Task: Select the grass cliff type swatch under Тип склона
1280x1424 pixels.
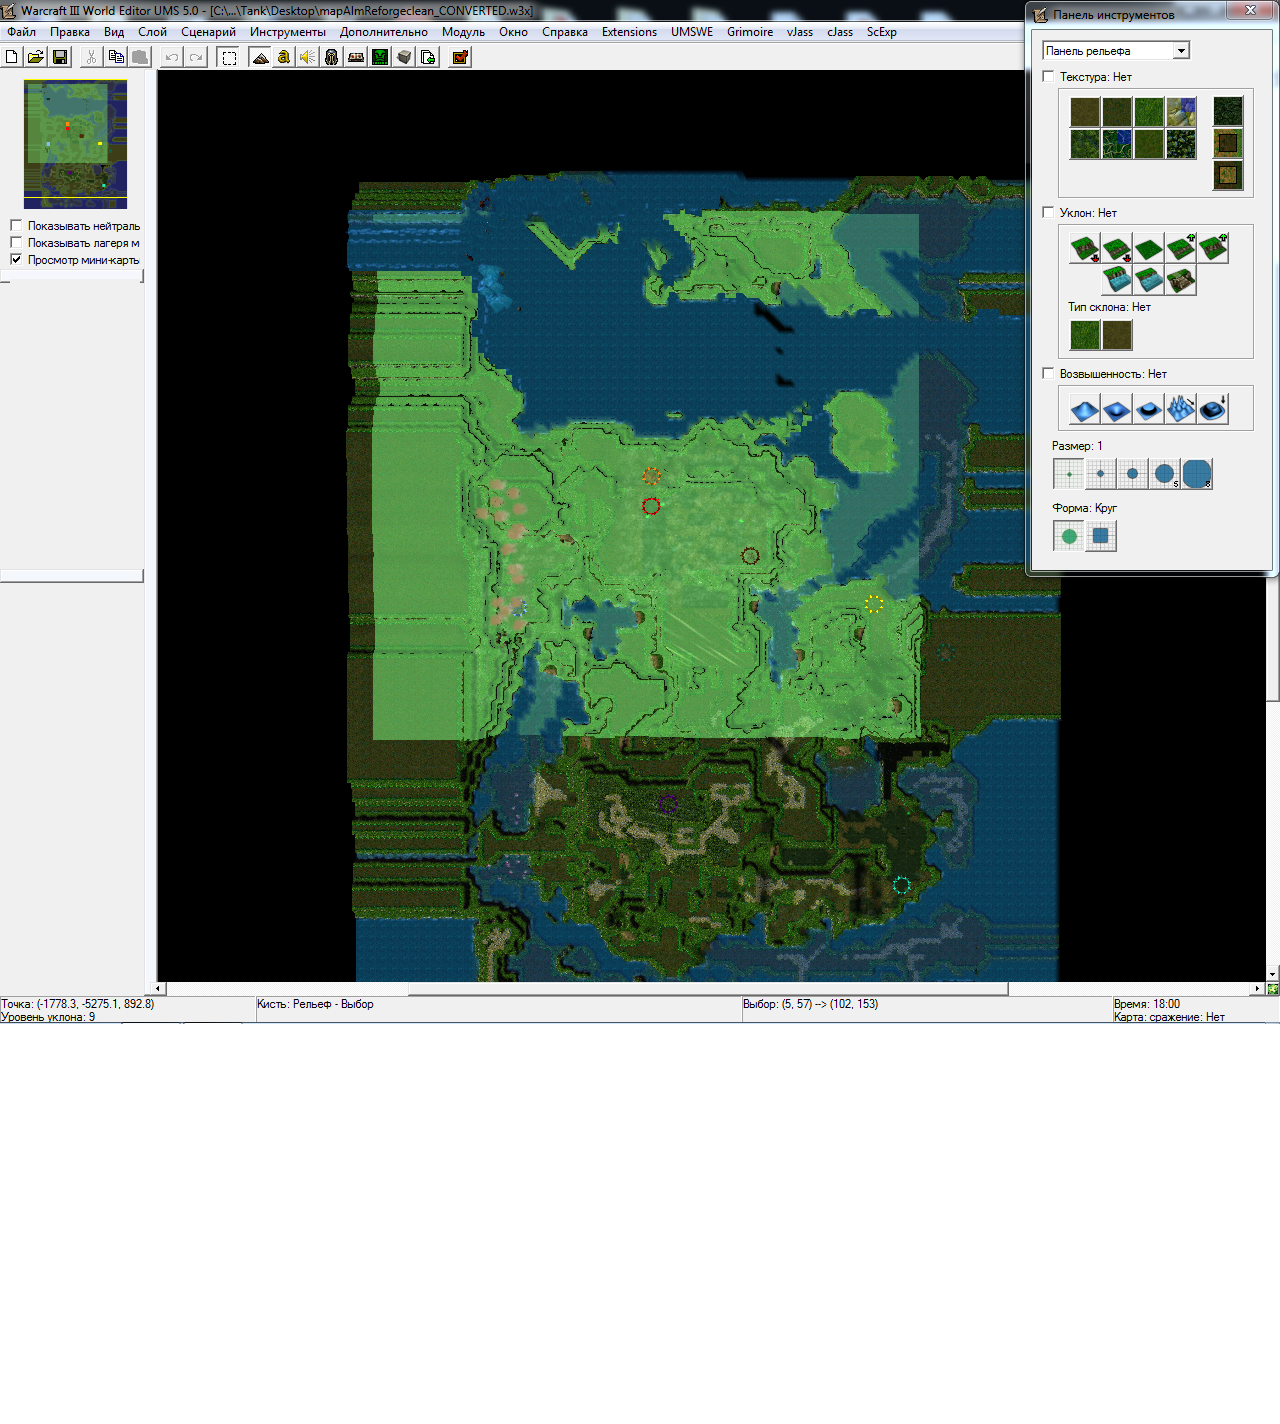Action: coord(1085,335)
